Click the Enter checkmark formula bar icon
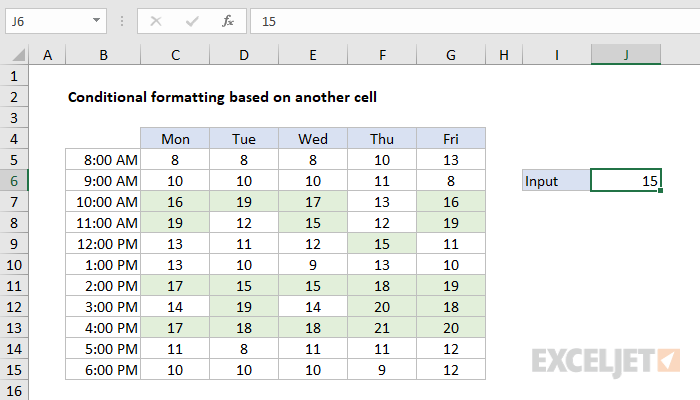 tap(191, 20)
